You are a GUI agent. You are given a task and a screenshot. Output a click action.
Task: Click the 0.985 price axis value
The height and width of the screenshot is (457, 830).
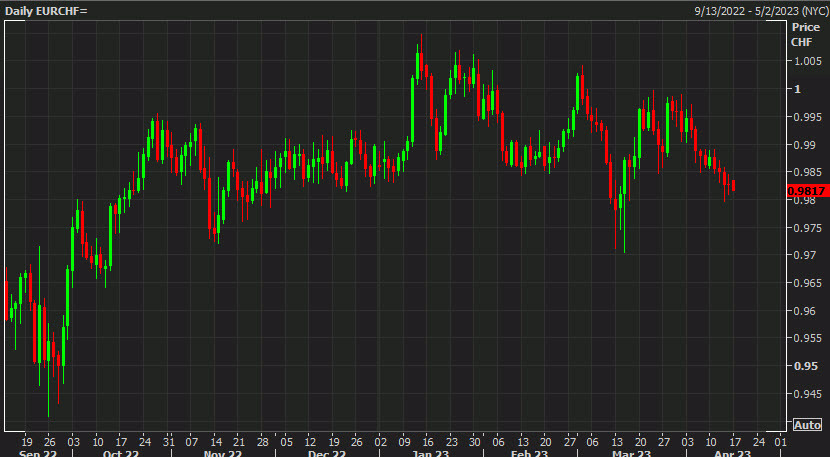(808, 172)
